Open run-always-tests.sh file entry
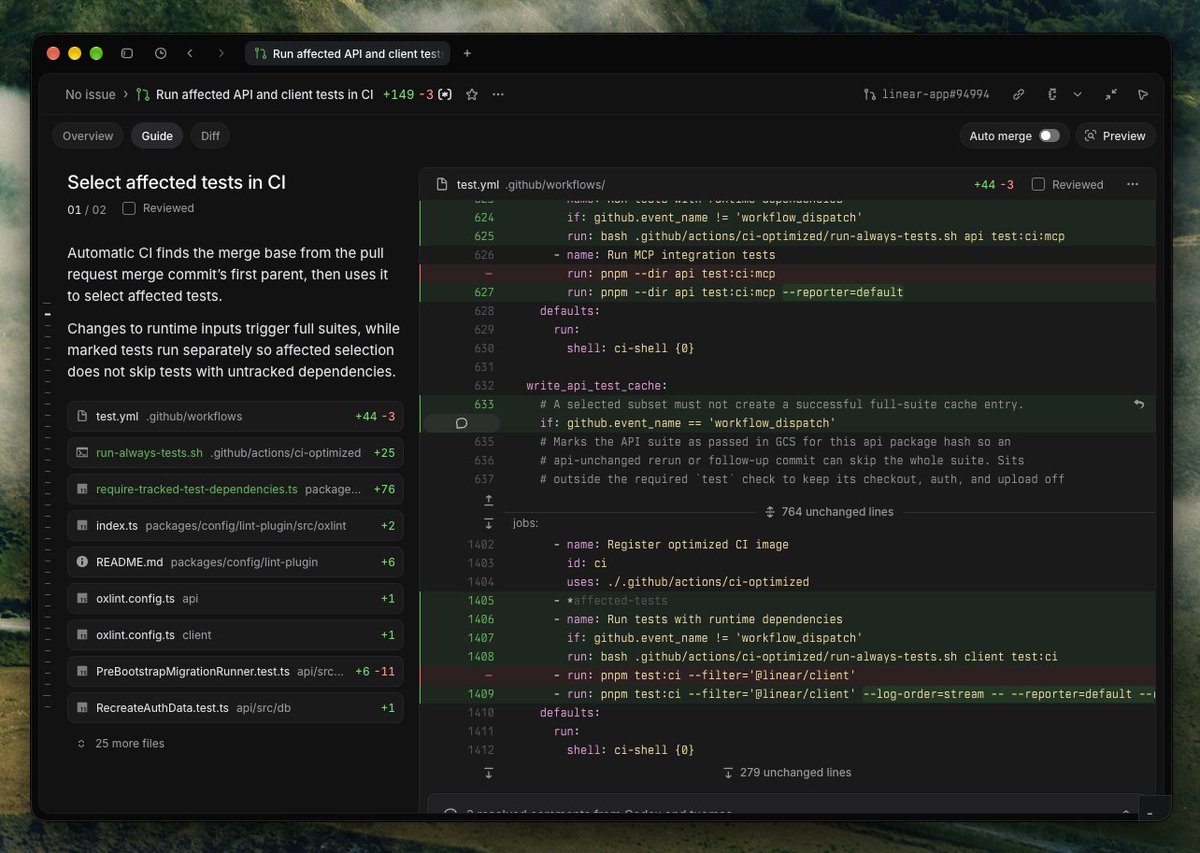 [x=235, y=453]
